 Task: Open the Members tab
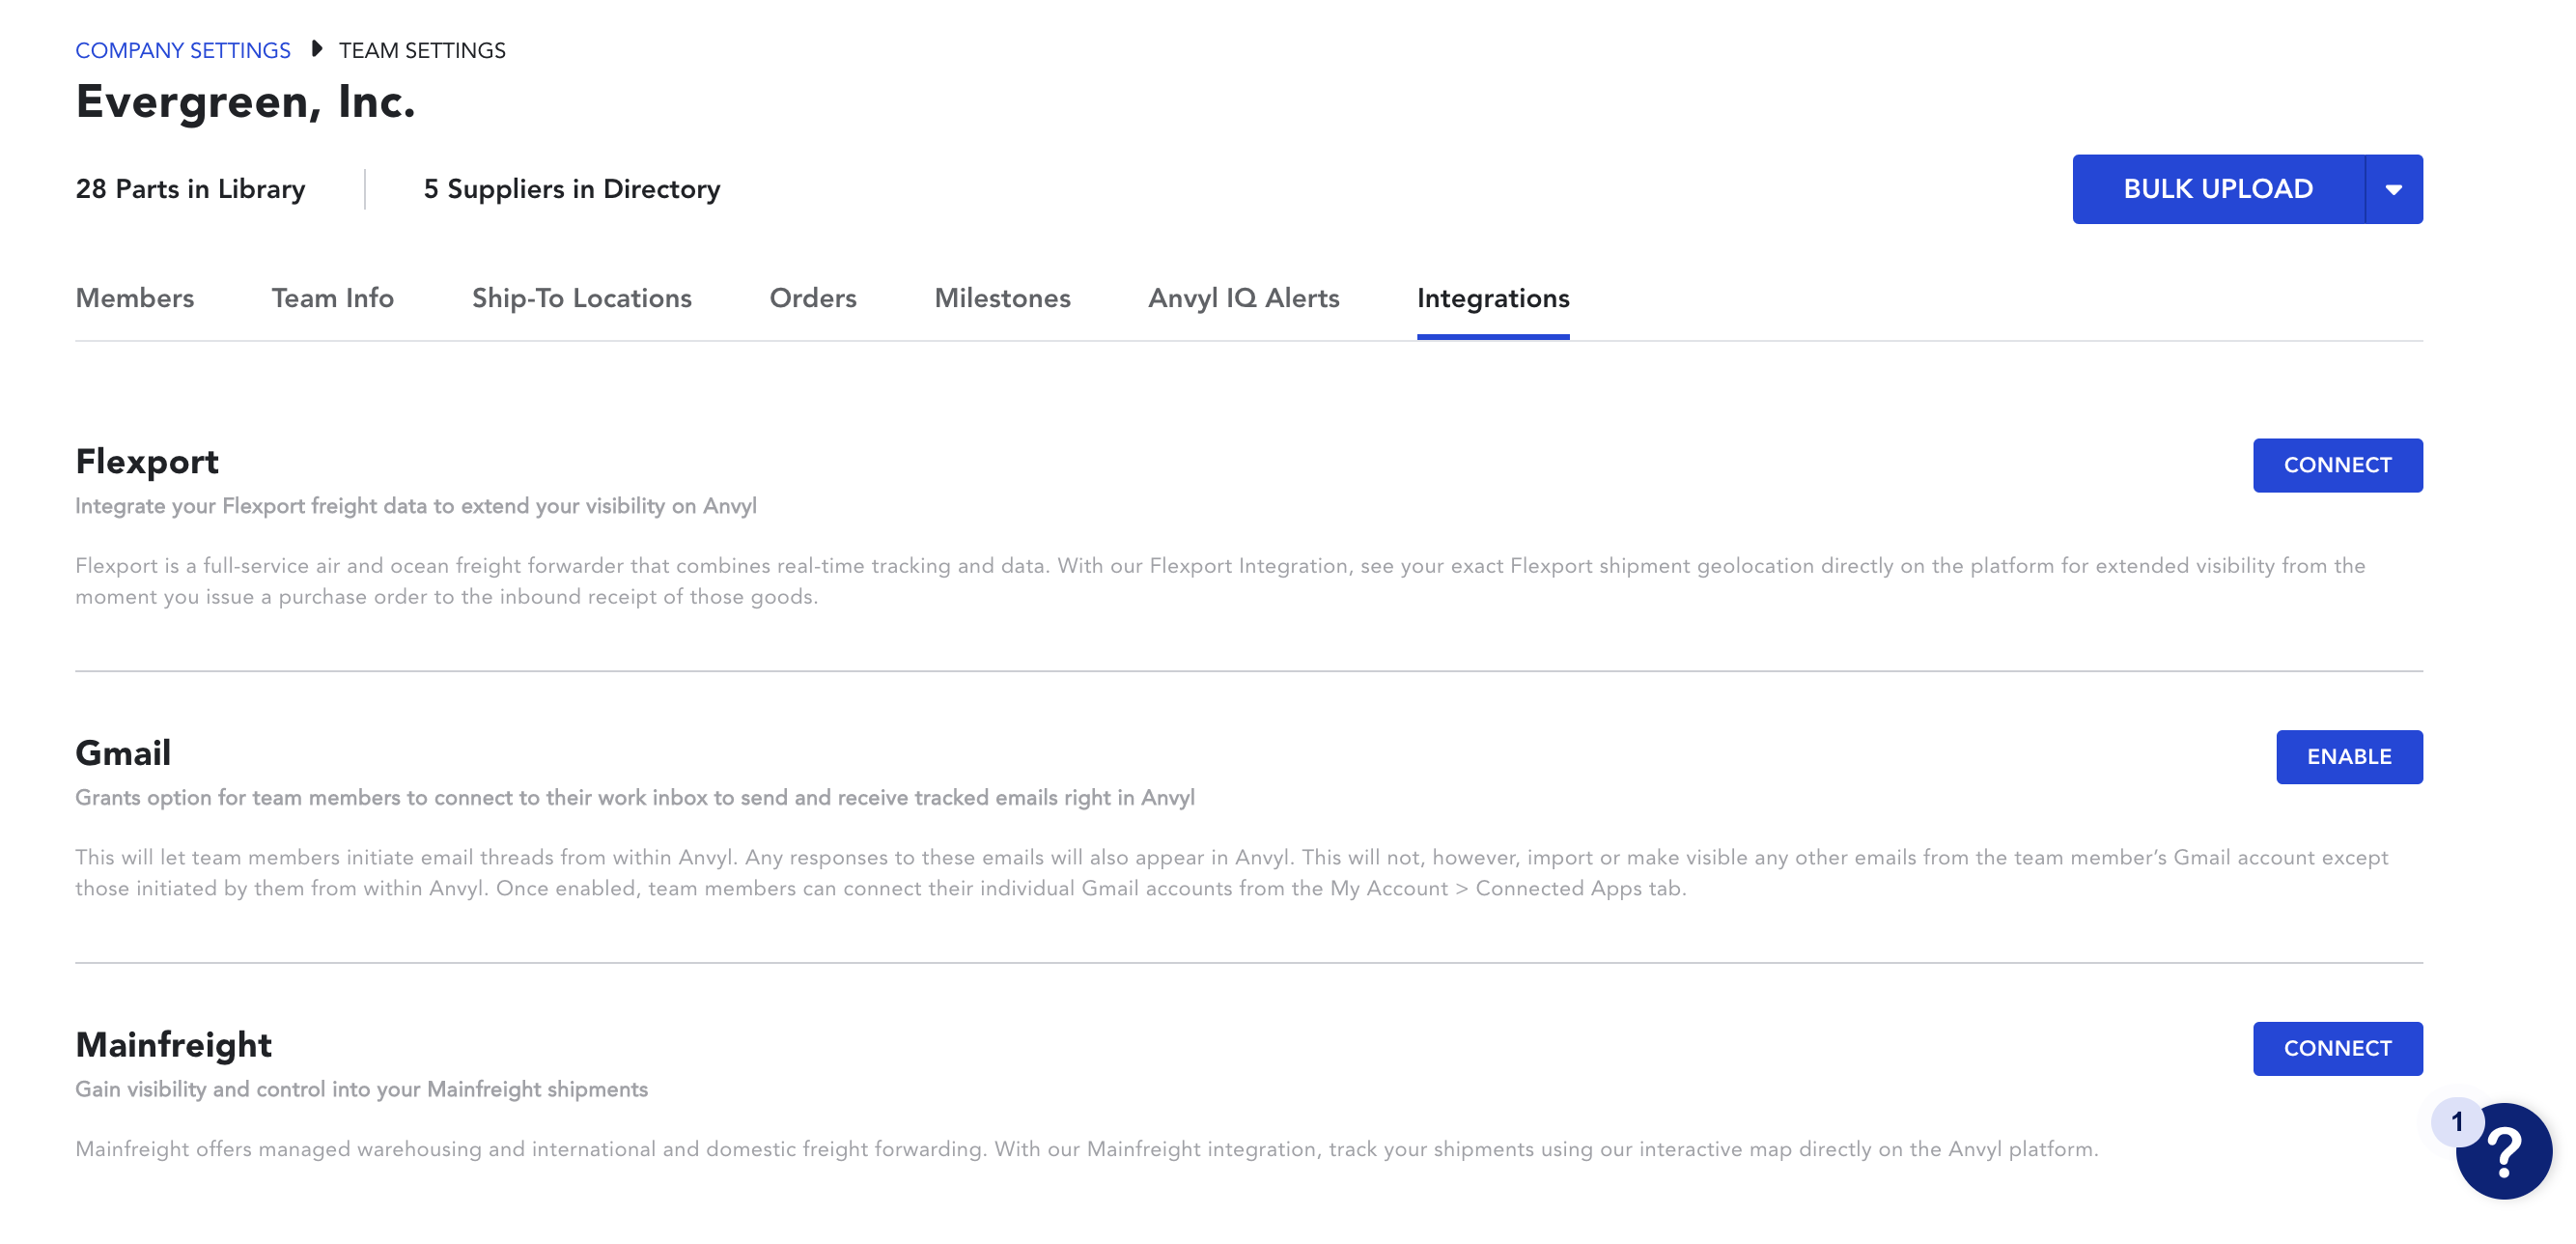[x=135, y=298]
